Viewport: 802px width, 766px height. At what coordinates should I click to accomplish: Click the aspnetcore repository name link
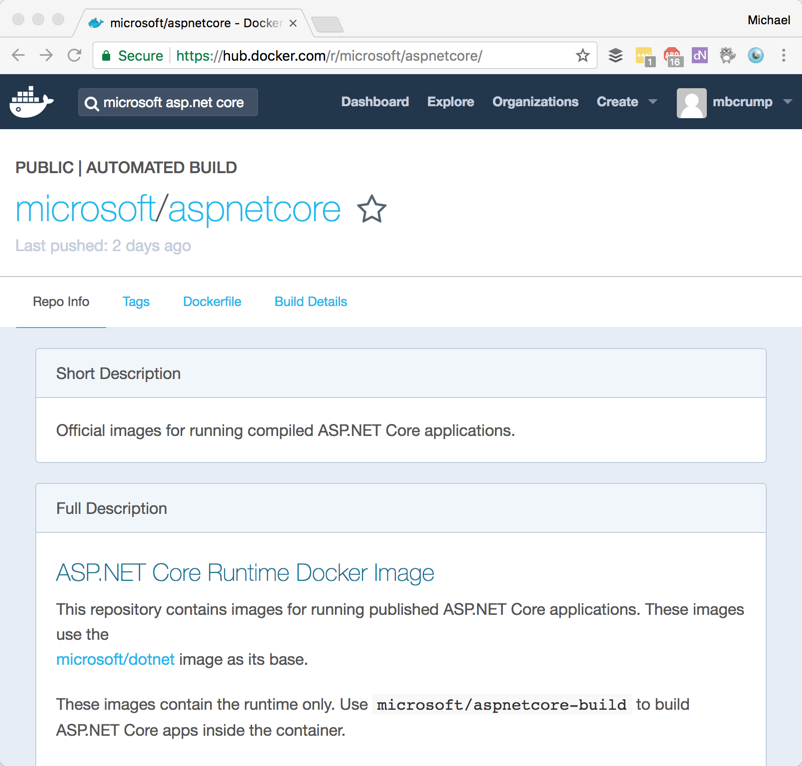click(x=254, y=210)
